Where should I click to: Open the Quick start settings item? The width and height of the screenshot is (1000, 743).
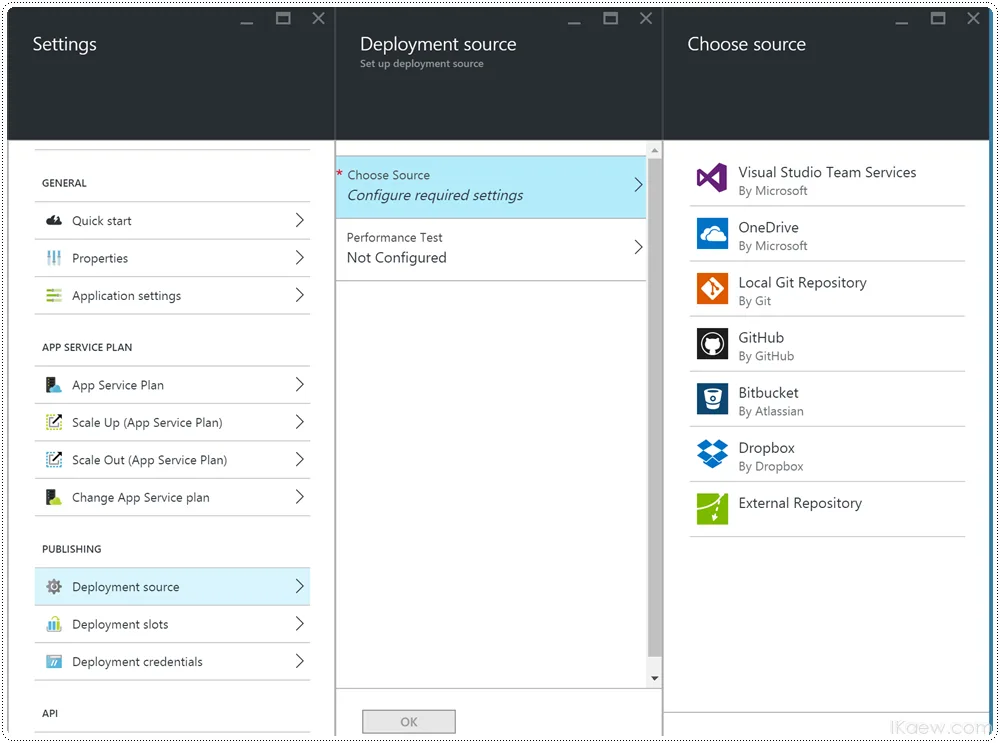click(172, 221)
